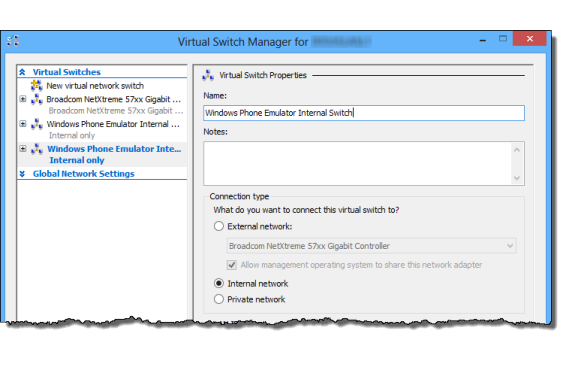The width and height of the screenshot is (563, 366).
Task: Close the Virtual Switch Manager window
Action: coord(530,39)
